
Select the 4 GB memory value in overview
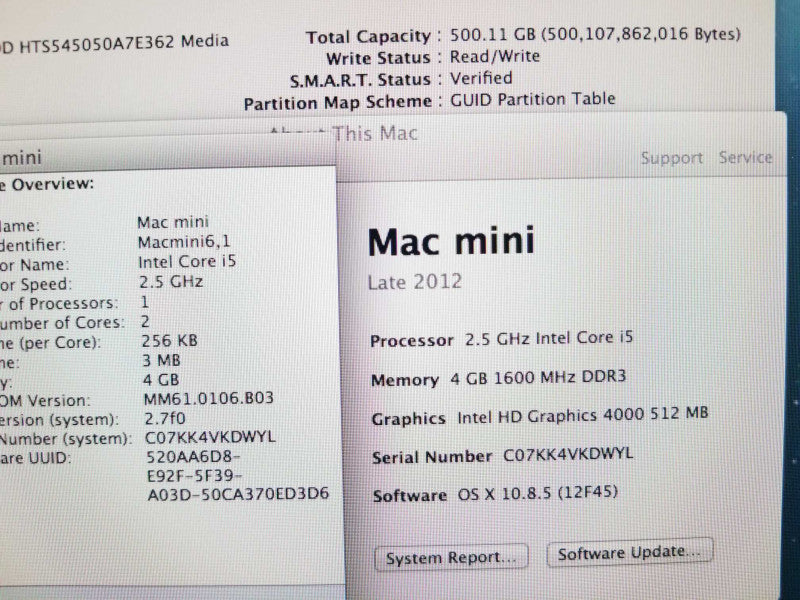[x=161, y=380]
